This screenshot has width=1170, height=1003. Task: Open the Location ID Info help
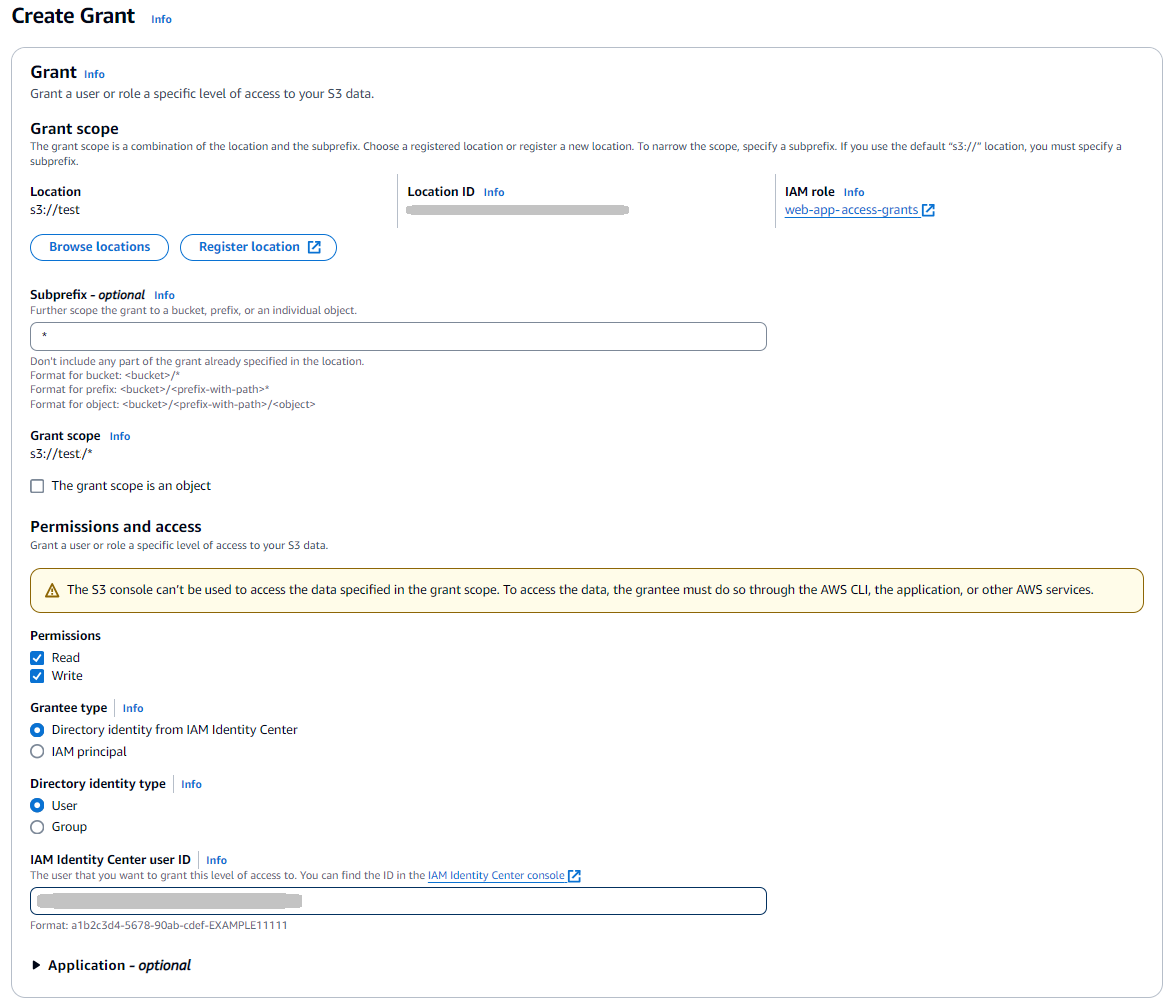point(494,192)
